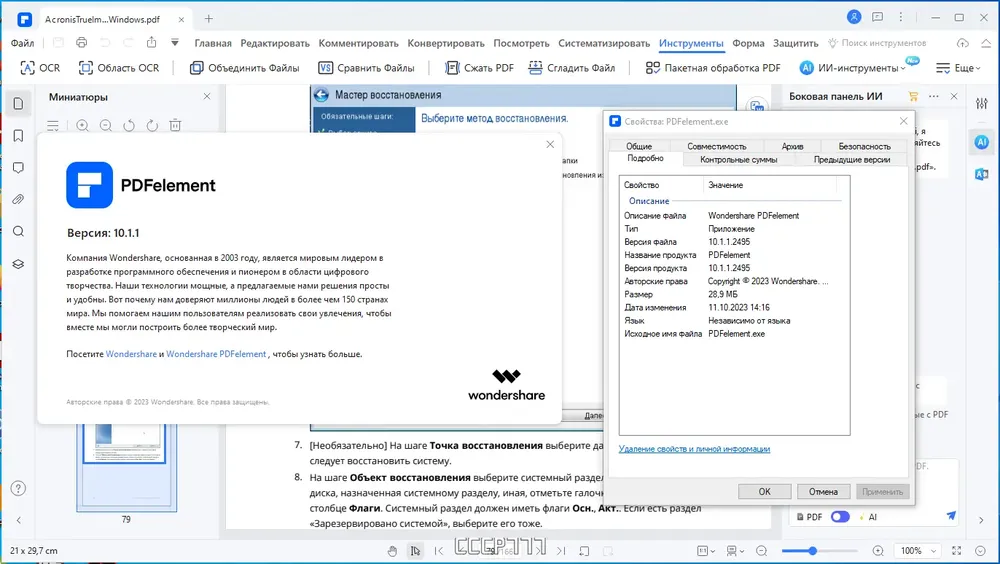Open the properties sliders icon on right edge
Screen dimensions: 1000x564
[x=982, y=103]
